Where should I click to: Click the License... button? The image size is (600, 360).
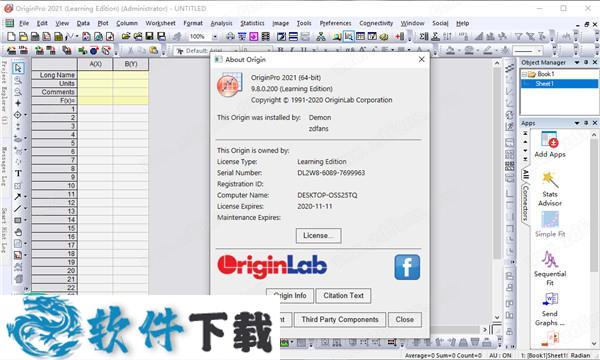[x=318, y=236]
